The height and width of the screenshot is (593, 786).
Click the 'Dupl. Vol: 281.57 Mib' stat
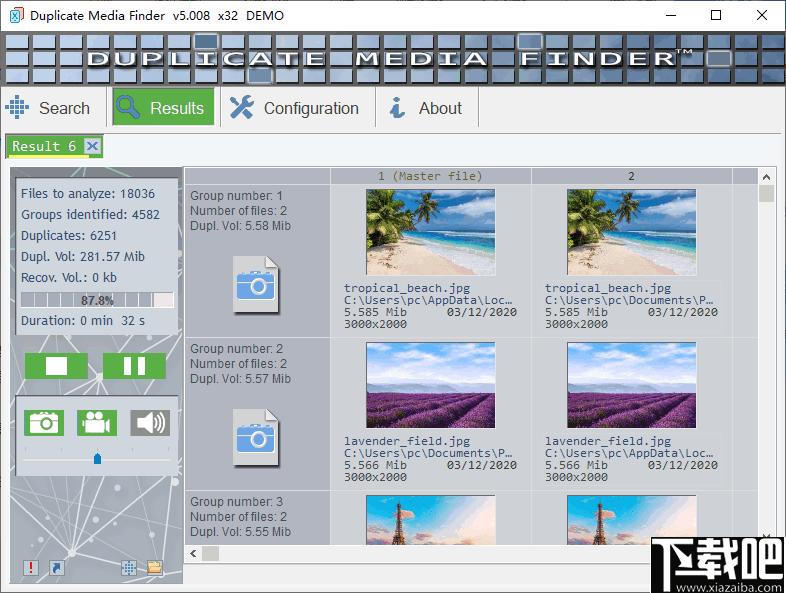[x=83, y=257]
